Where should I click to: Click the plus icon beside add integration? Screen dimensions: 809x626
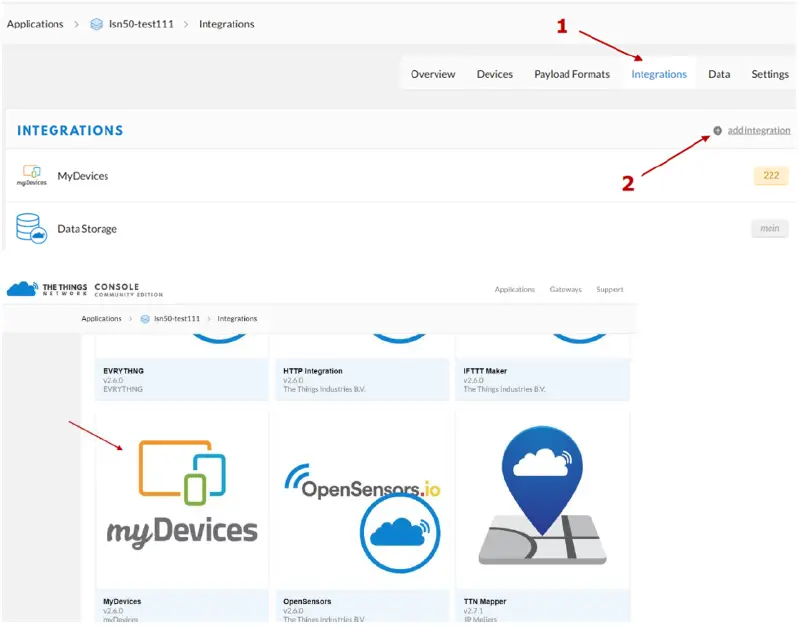[717, 131]
